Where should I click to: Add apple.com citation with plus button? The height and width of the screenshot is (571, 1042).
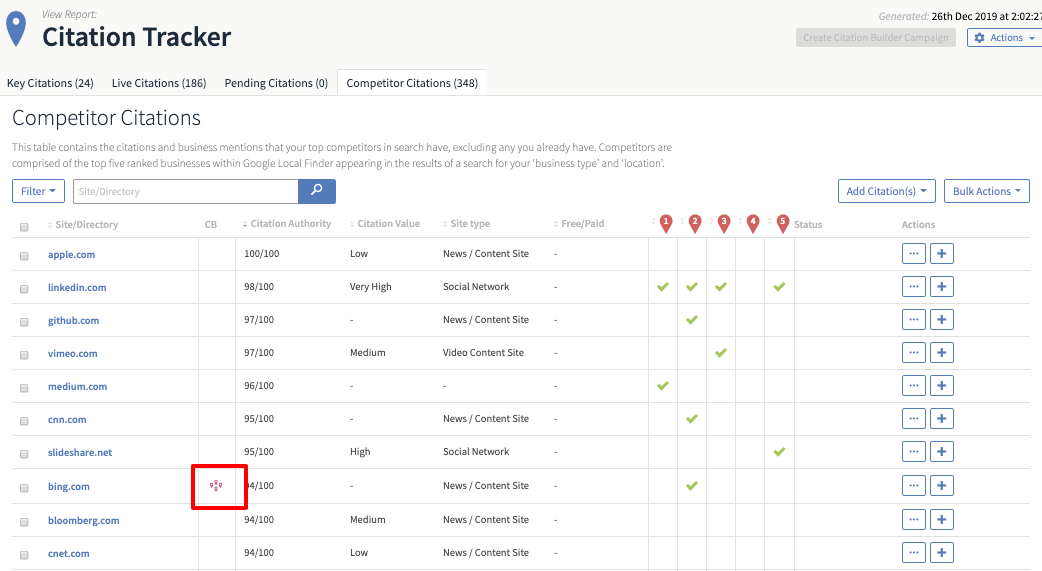[x=942, y=253]
